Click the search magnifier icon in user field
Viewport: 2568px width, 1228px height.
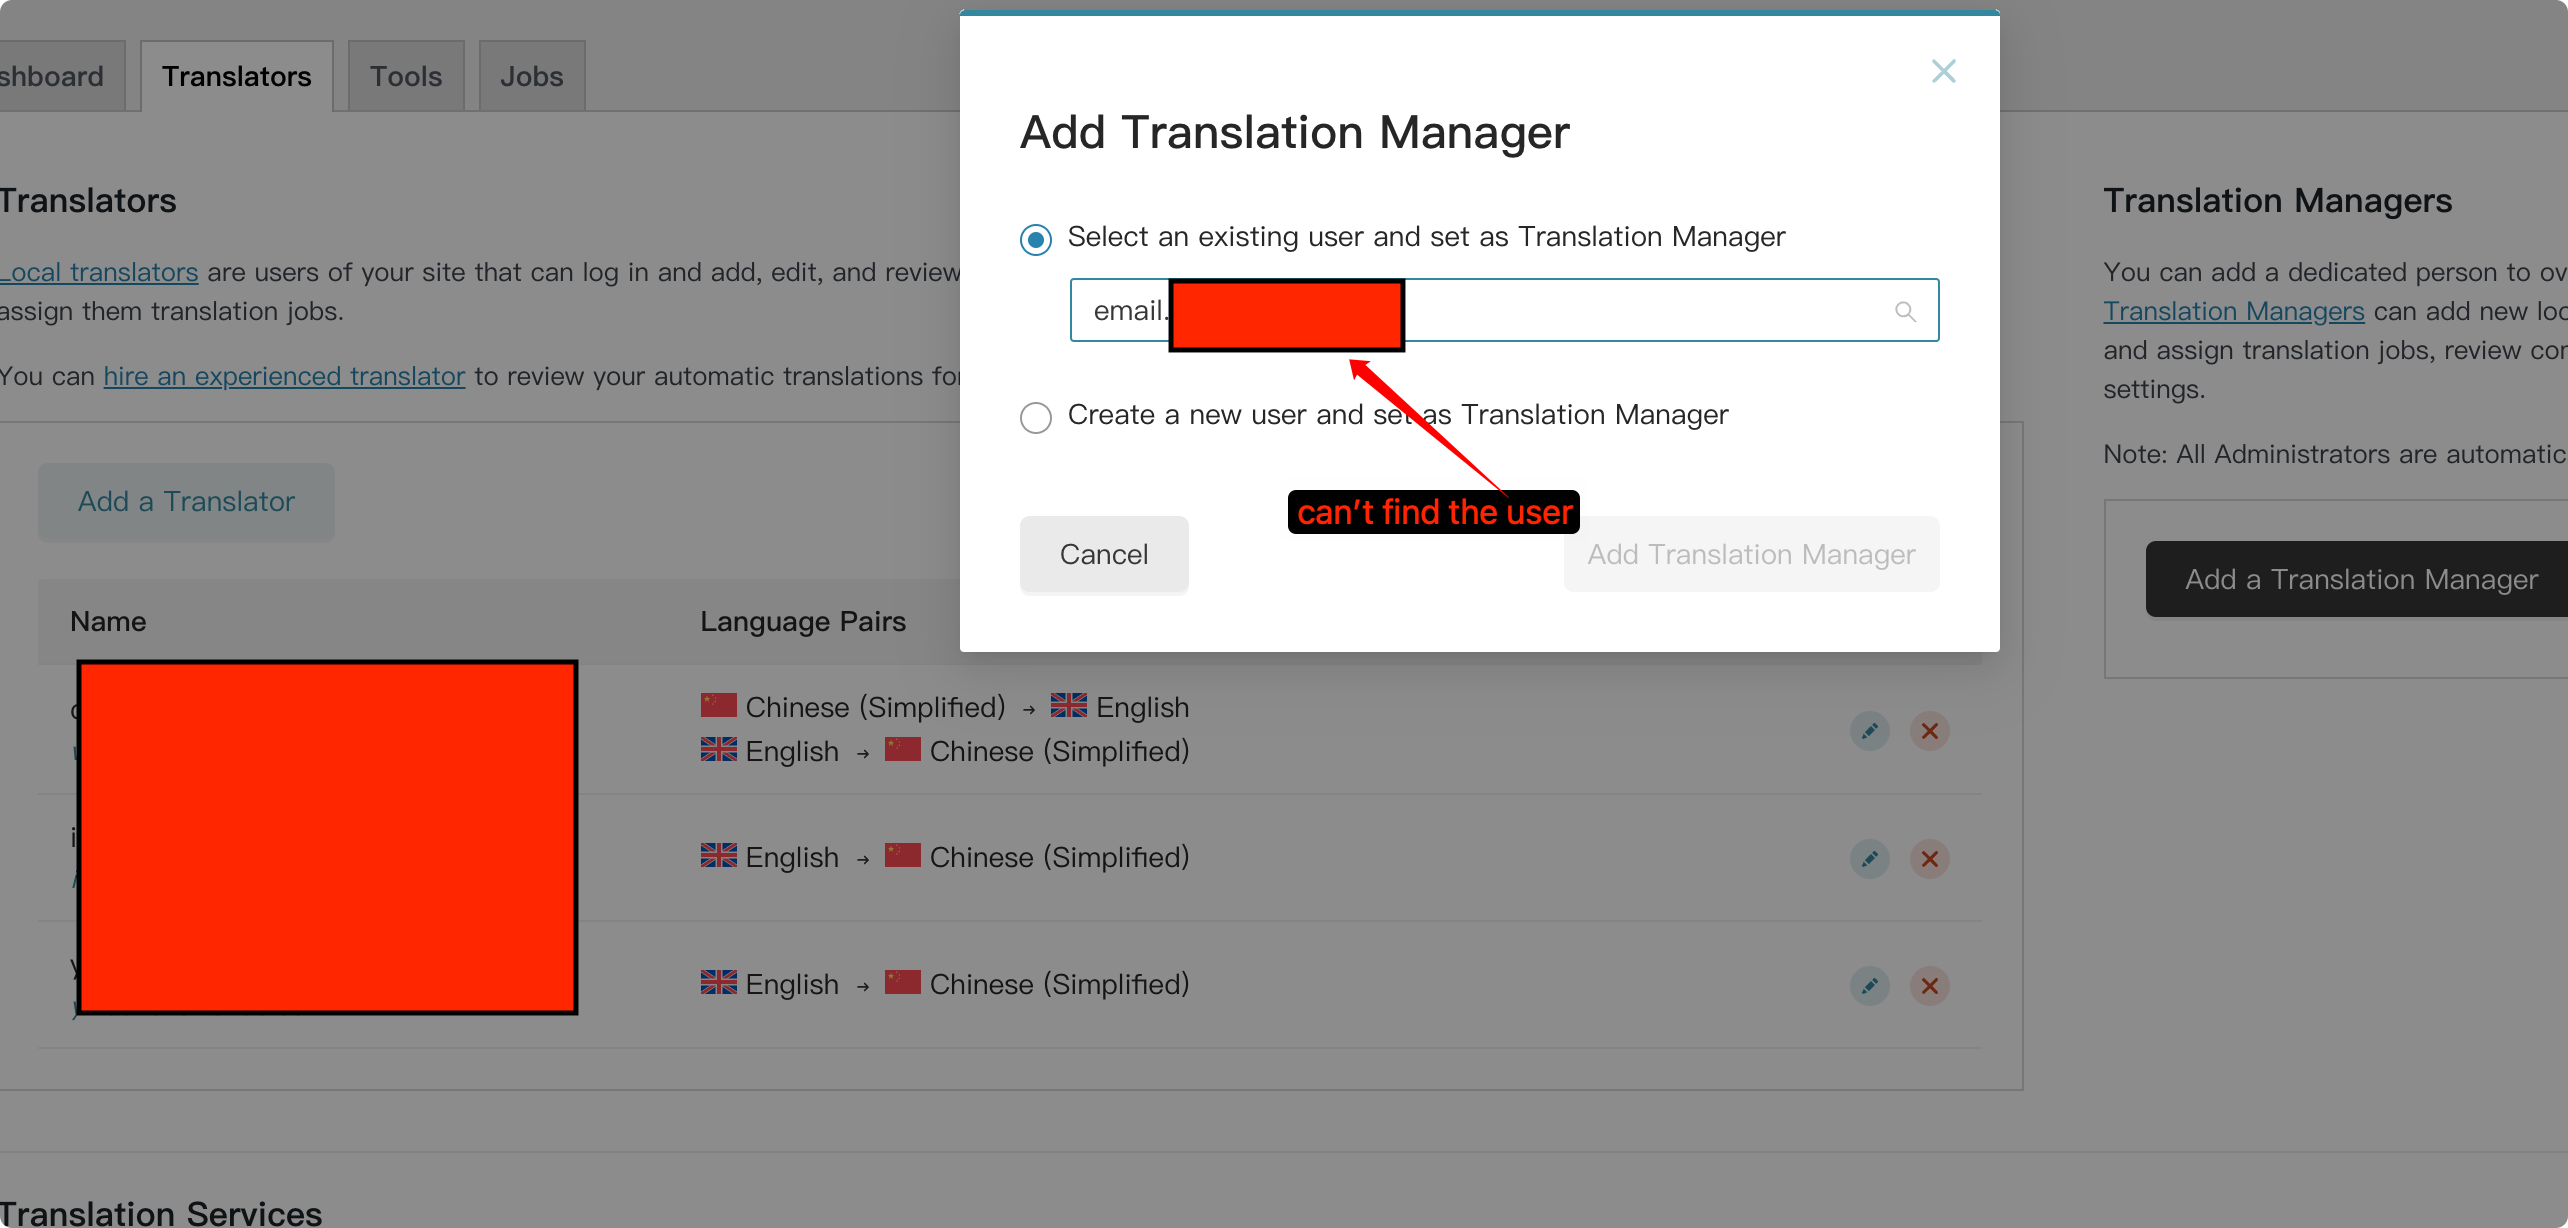[x=1905, y=312]
